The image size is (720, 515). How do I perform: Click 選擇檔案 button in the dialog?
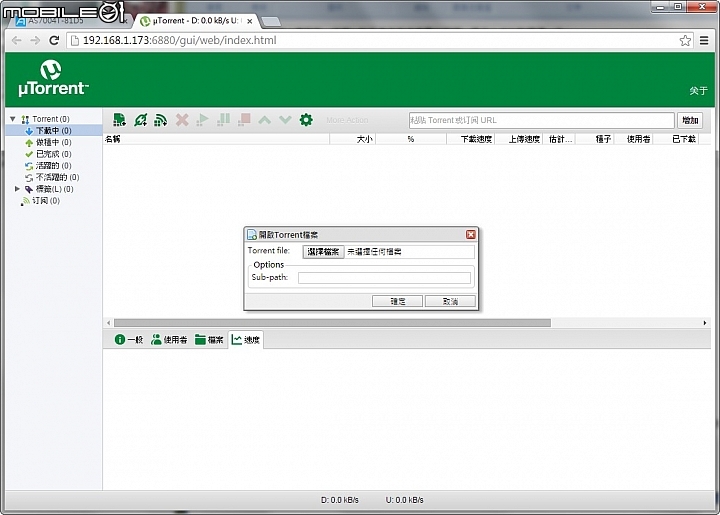click(x=323, y=252)
